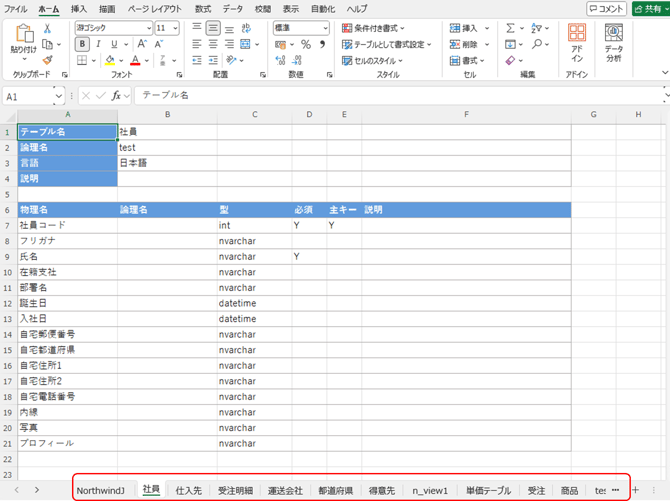Viewport: 670px width, 501px height.
Task: Click the increase font size icon
Action: 143,45
